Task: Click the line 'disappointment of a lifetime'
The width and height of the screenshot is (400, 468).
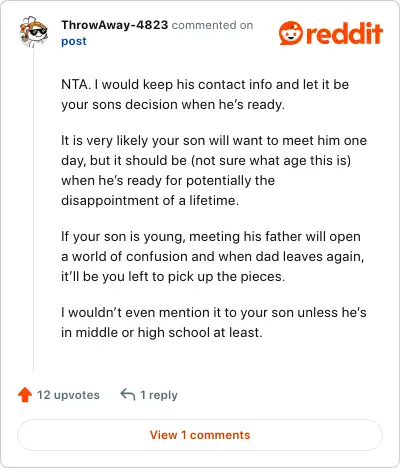Action: pyautogui.click(x=150, y=200)
